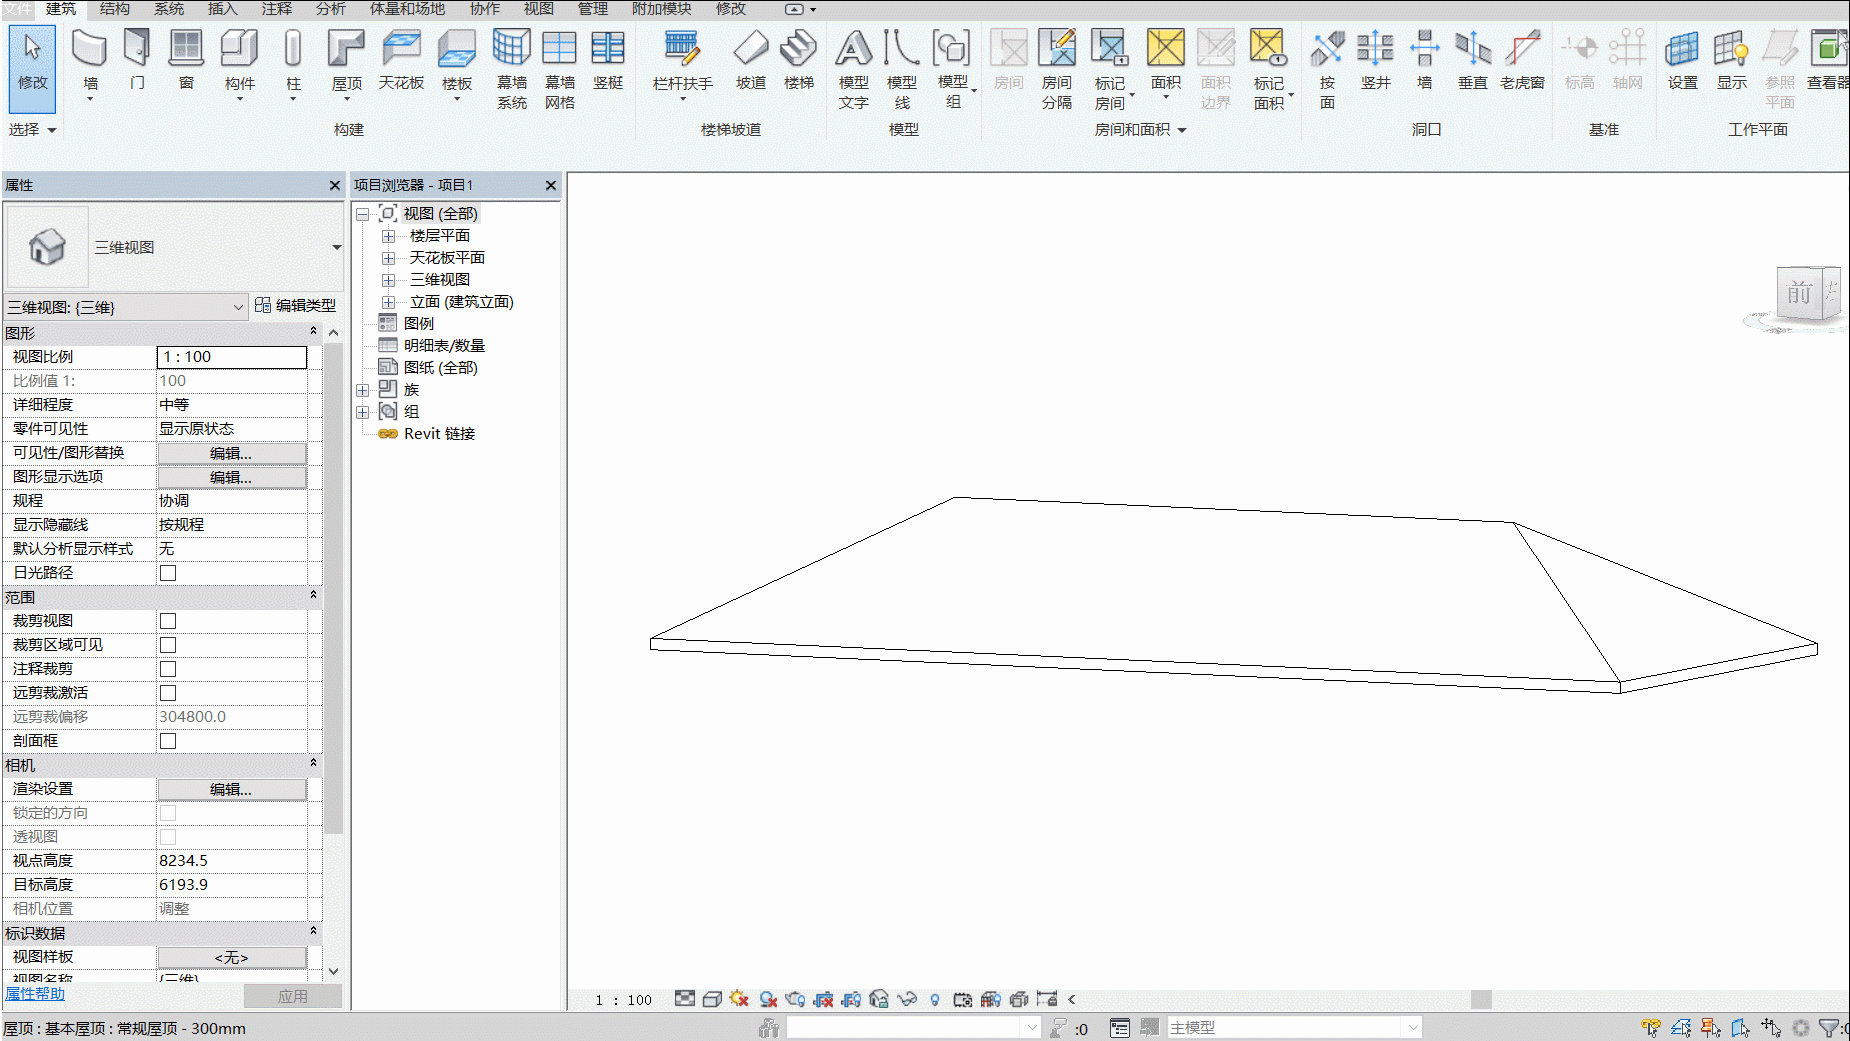The height and width of the screenshot is (1041, 1850).
Task: Toggle the 裁剪视图 checkbox
Action: click(x=168, y=621)
